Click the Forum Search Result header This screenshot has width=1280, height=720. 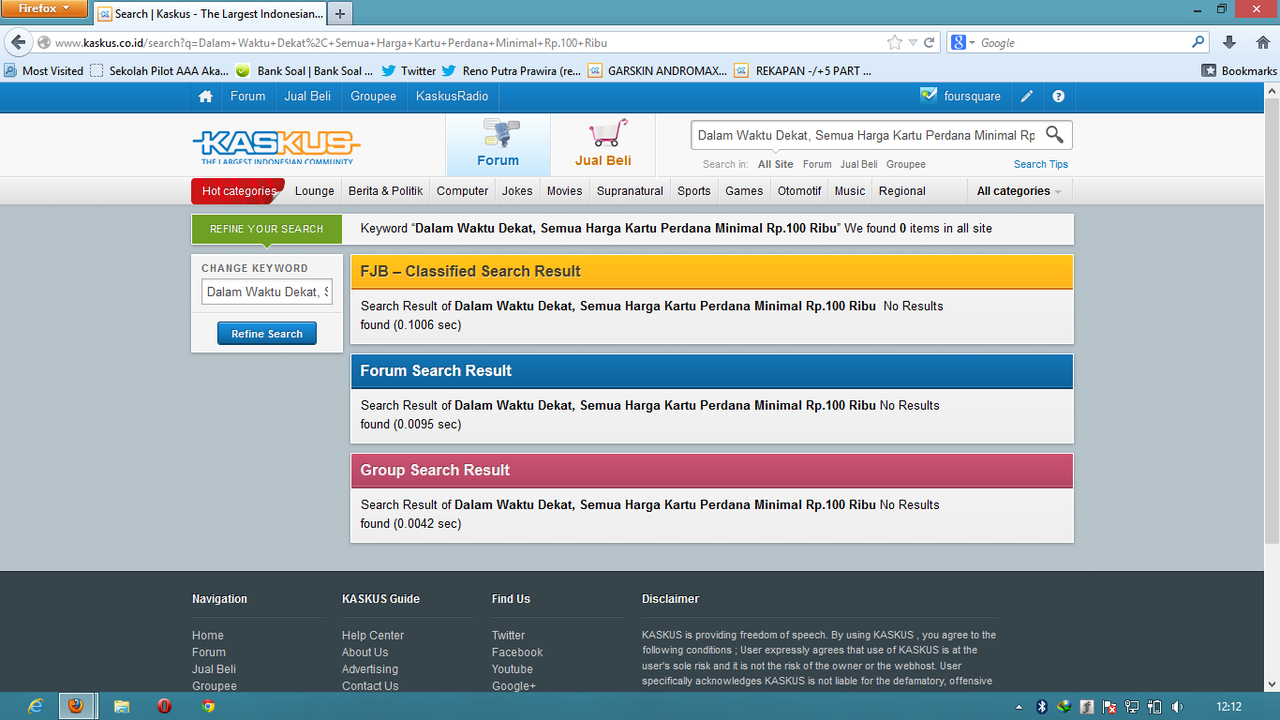[712, 371]
